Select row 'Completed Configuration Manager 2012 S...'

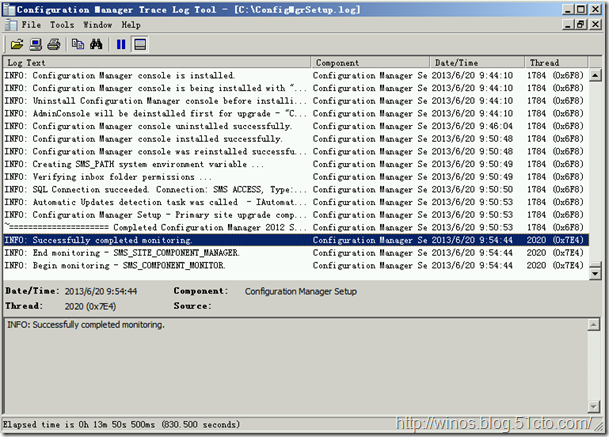[296, 227]
